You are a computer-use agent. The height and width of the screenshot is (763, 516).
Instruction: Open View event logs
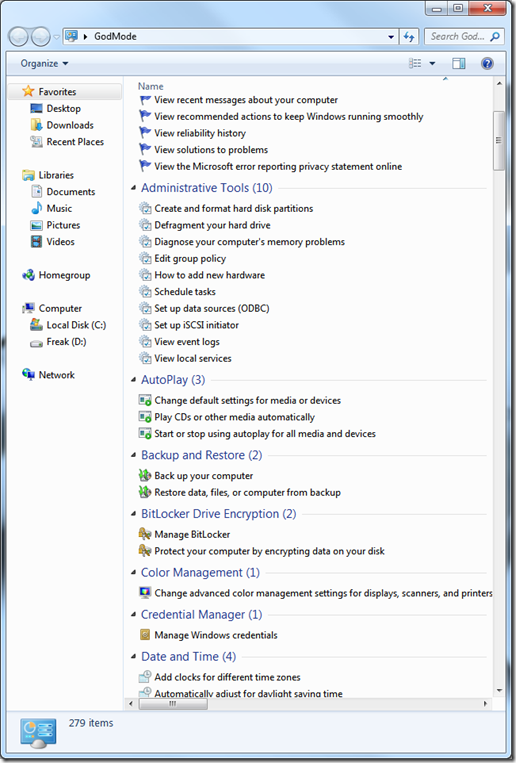187,342
